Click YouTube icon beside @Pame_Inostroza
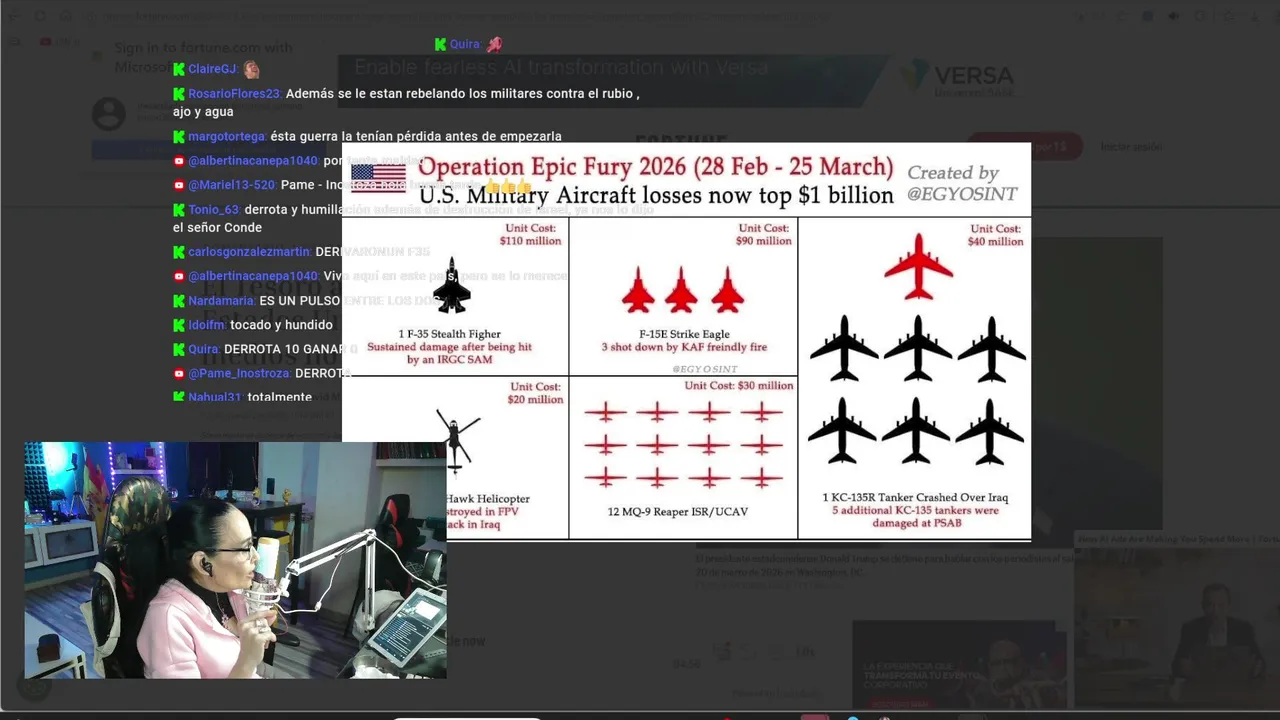 [x=179, y=373]
